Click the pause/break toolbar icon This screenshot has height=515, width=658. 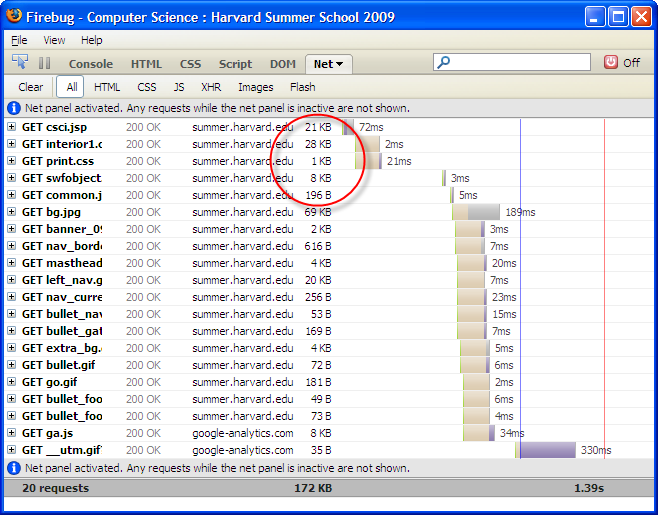(44, 63)
